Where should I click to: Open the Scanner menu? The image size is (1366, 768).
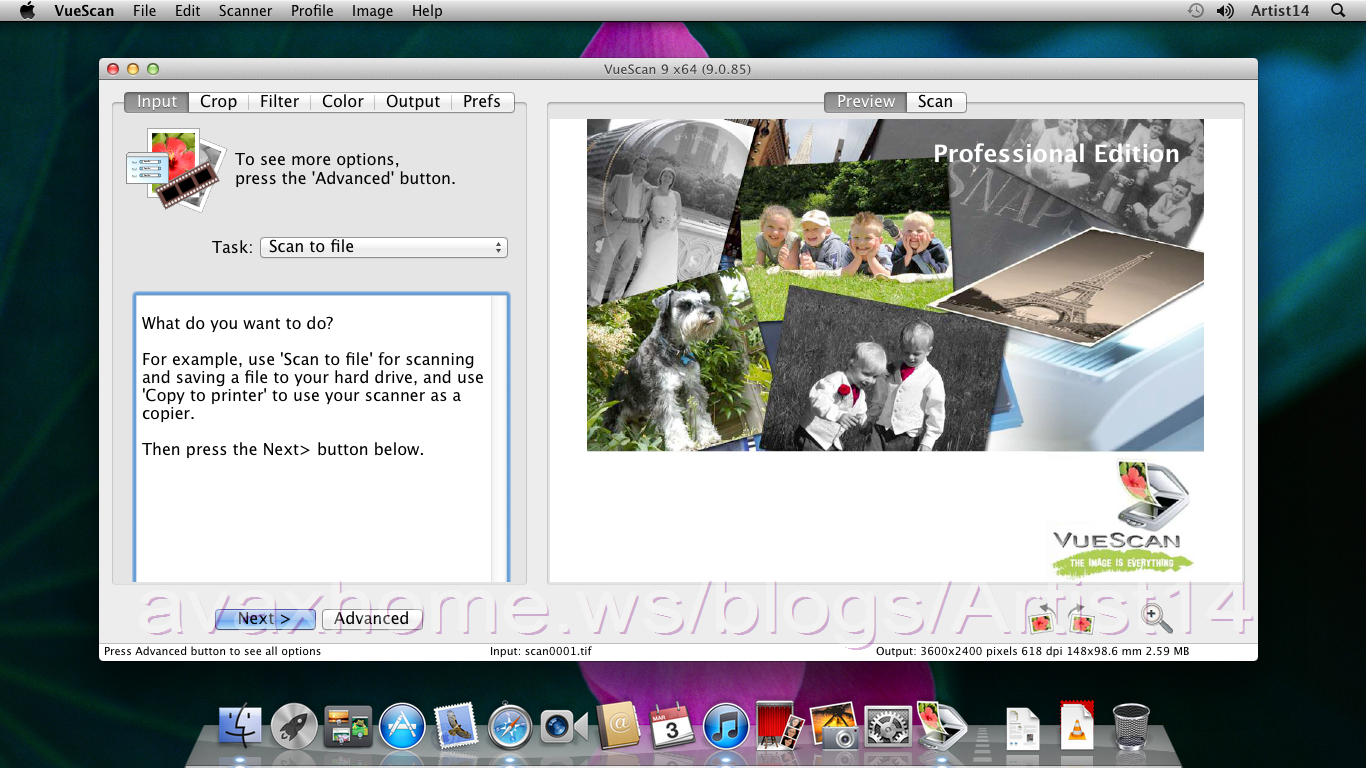point(245,11)
